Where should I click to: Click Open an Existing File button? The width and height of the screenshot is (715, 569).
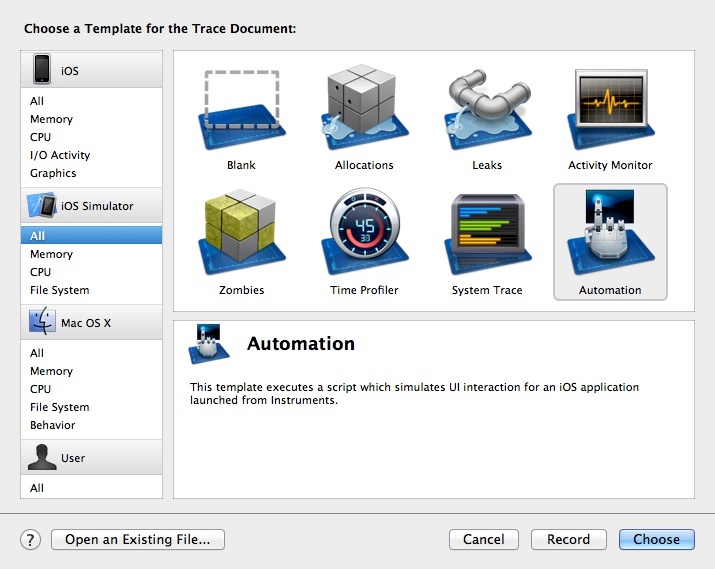(x=138, y=539)
